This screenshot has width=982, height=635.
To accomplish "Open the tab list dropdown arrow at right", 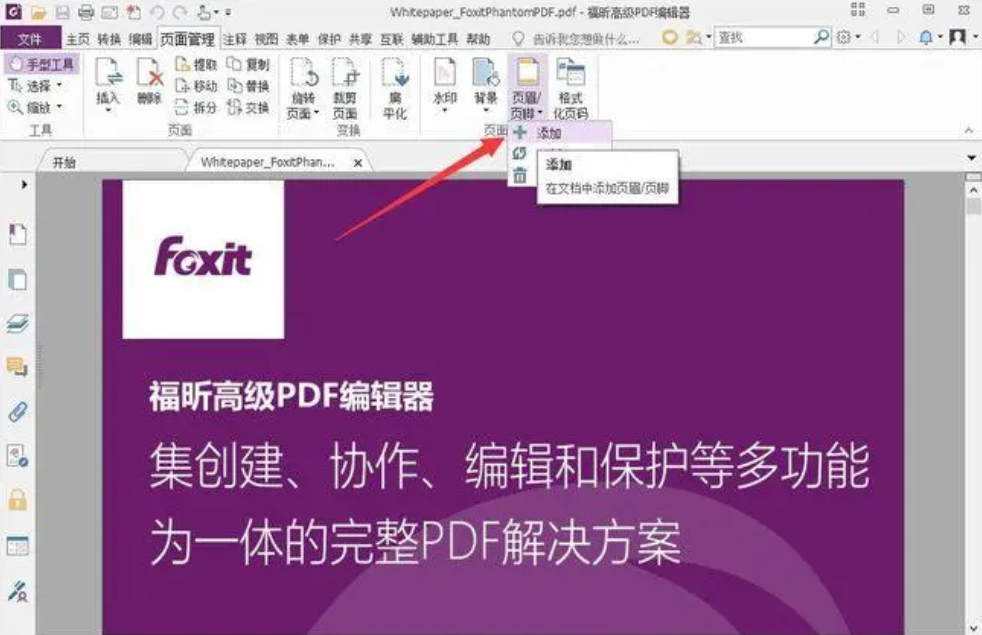I will [x=972, y=158].
